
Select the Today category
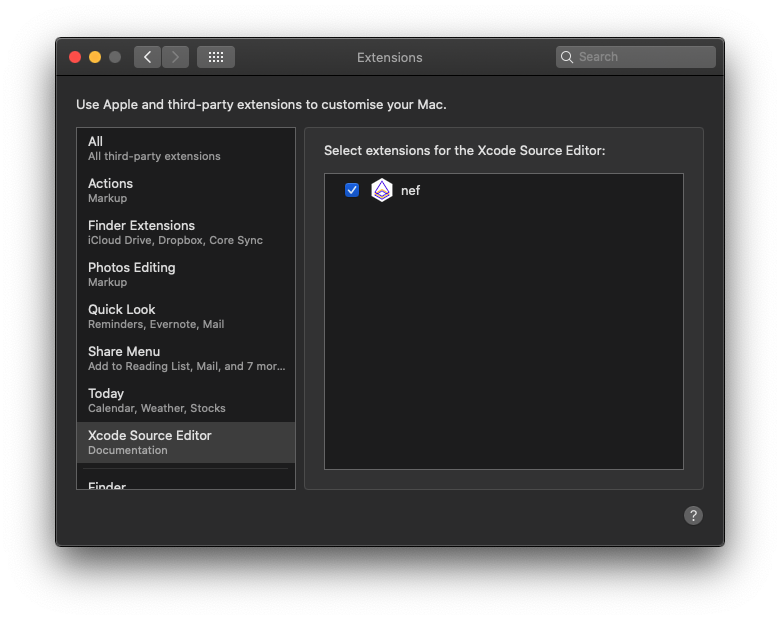pos(186,401)
